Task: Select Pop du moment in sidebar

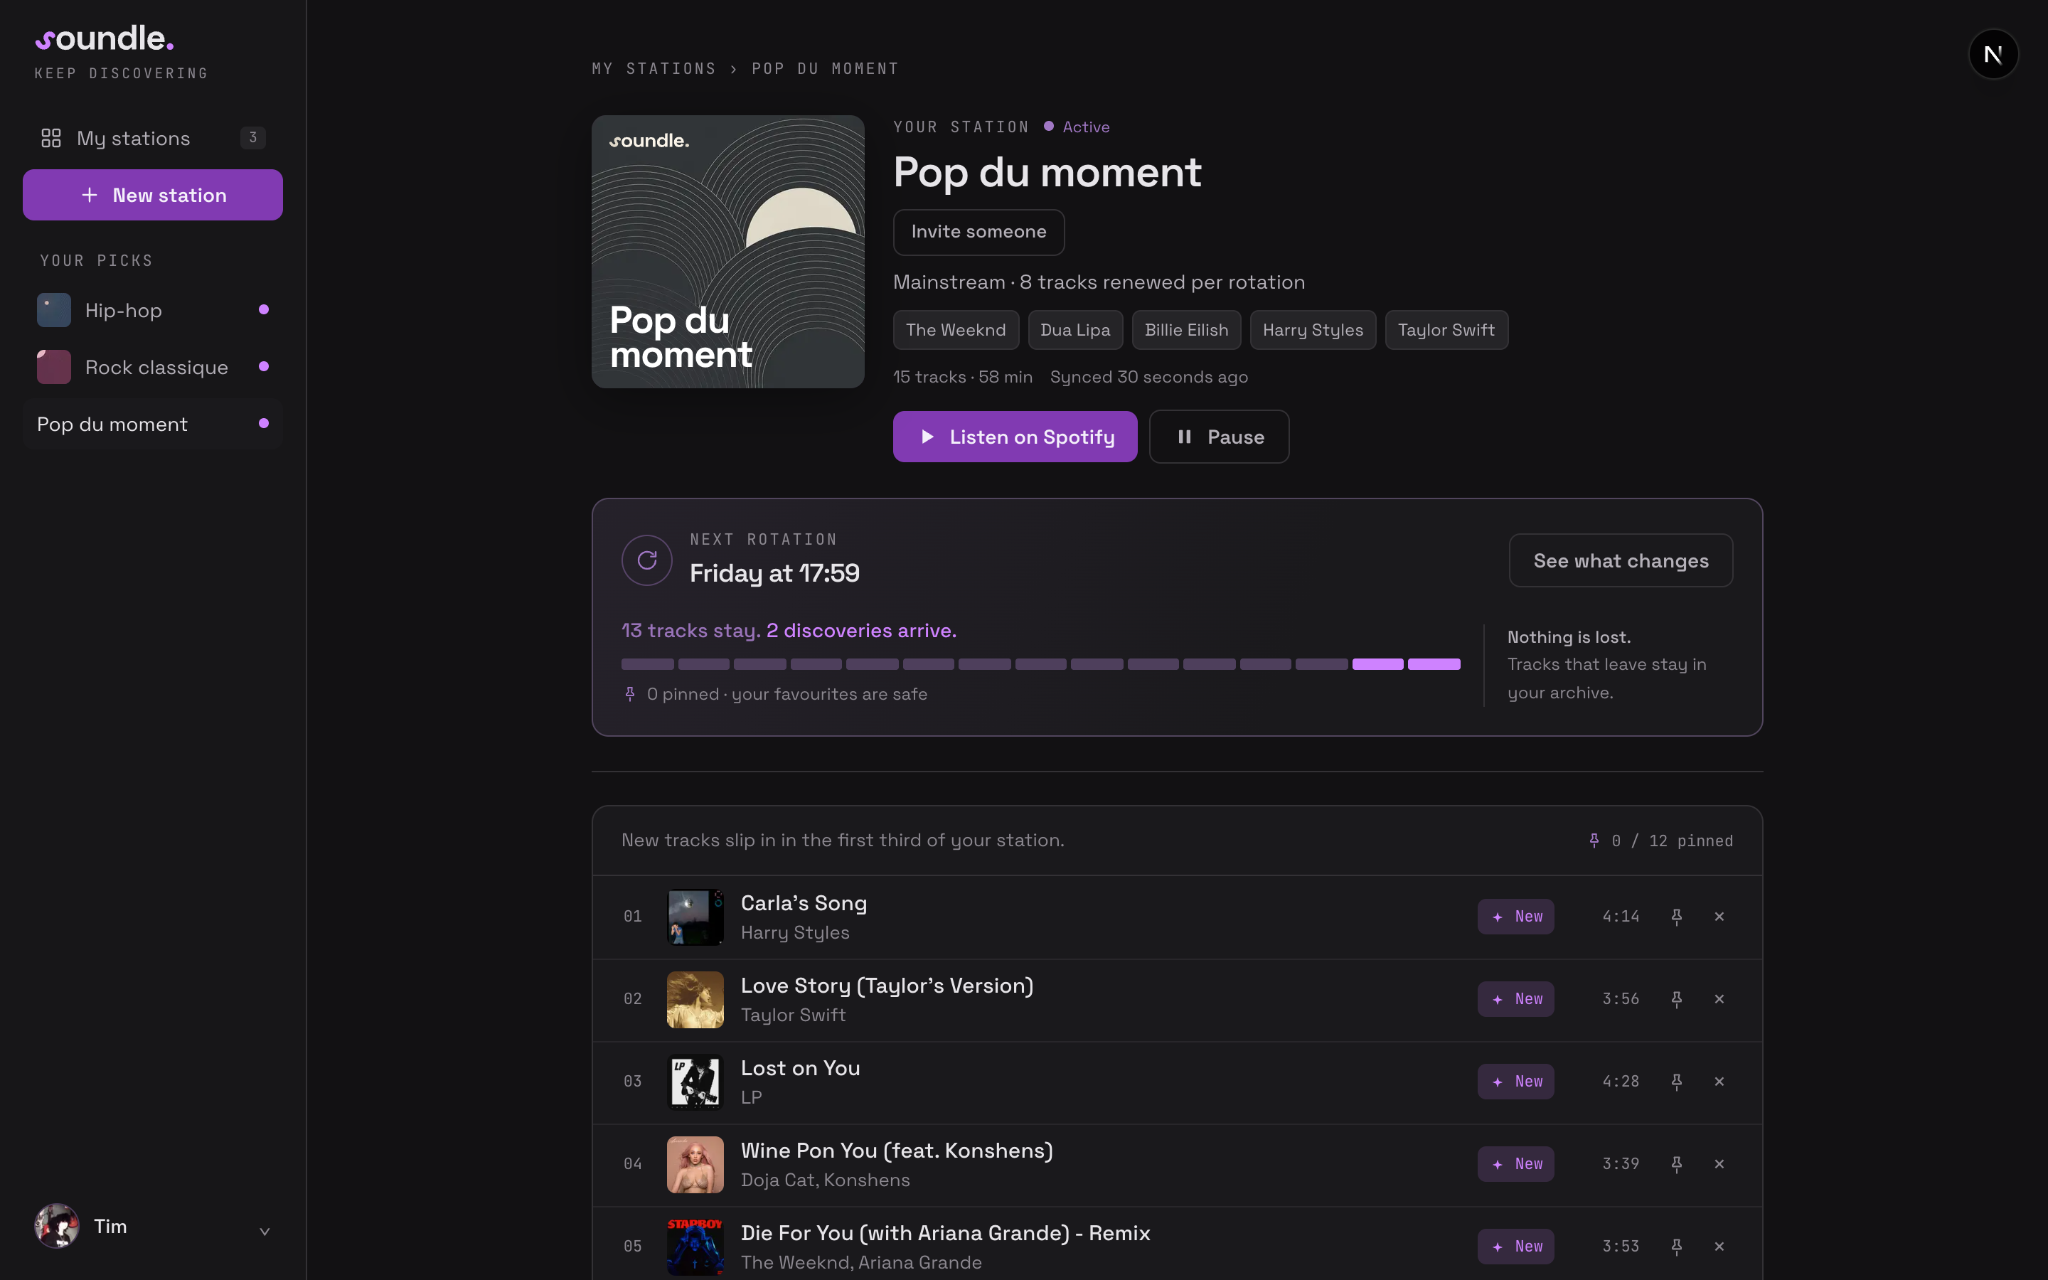Action: [153, 424]
